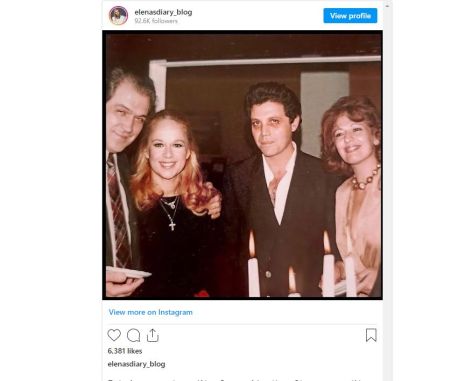
Task: Open the vintage group photo post
Action: tap(242, 165)
